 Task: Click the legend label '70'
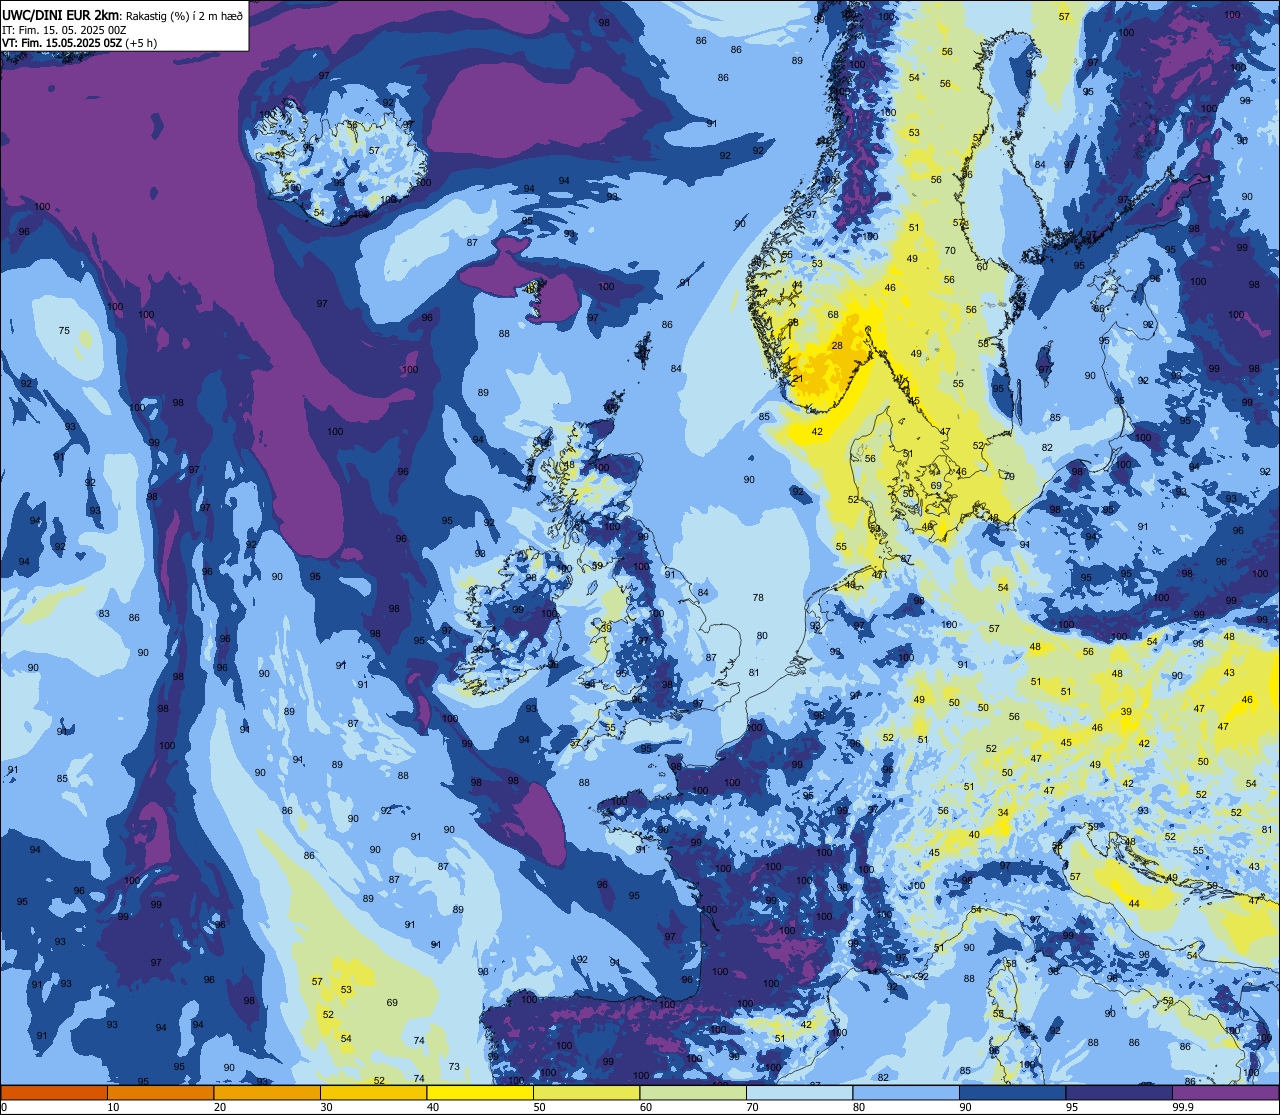pos(752,1107)
